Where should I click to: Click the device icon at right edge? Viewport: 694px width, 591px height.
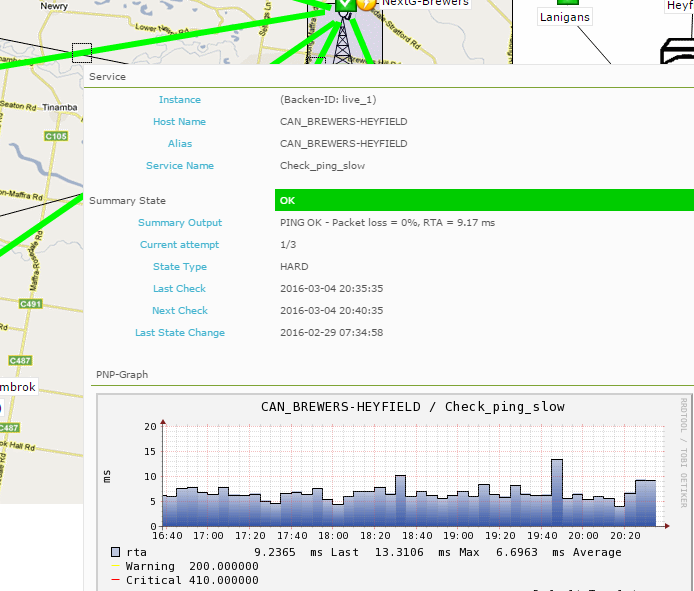point(677,51)
